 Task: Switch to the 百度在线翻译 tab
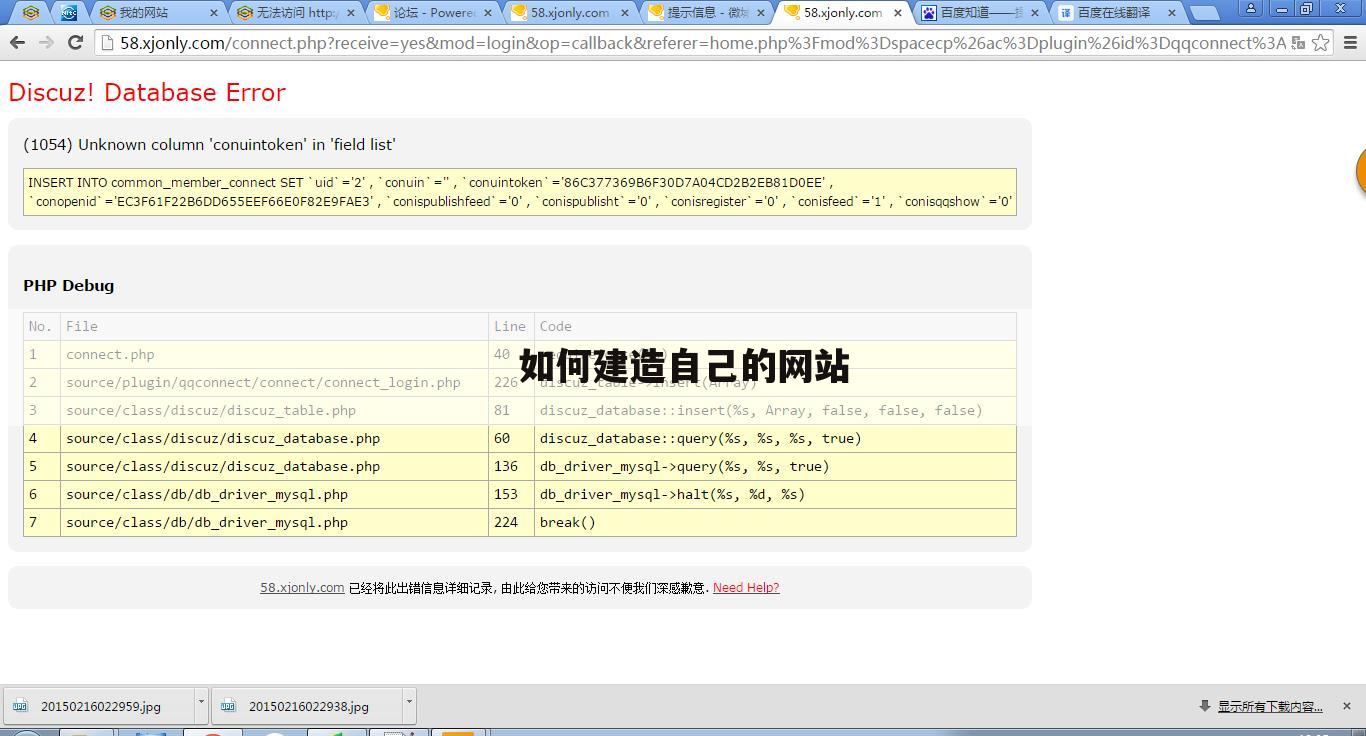point(1118,13)
